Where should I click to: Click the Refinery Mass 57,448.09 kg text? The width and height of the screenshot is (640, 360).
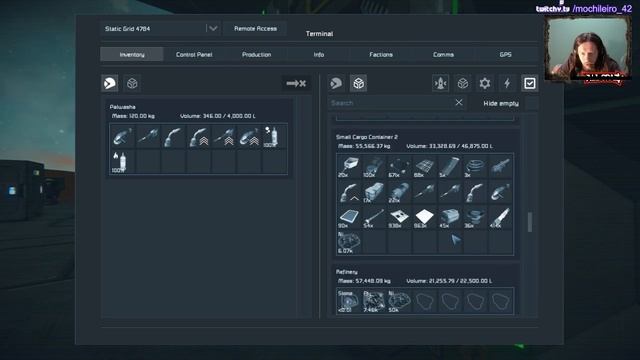(364, 281)
